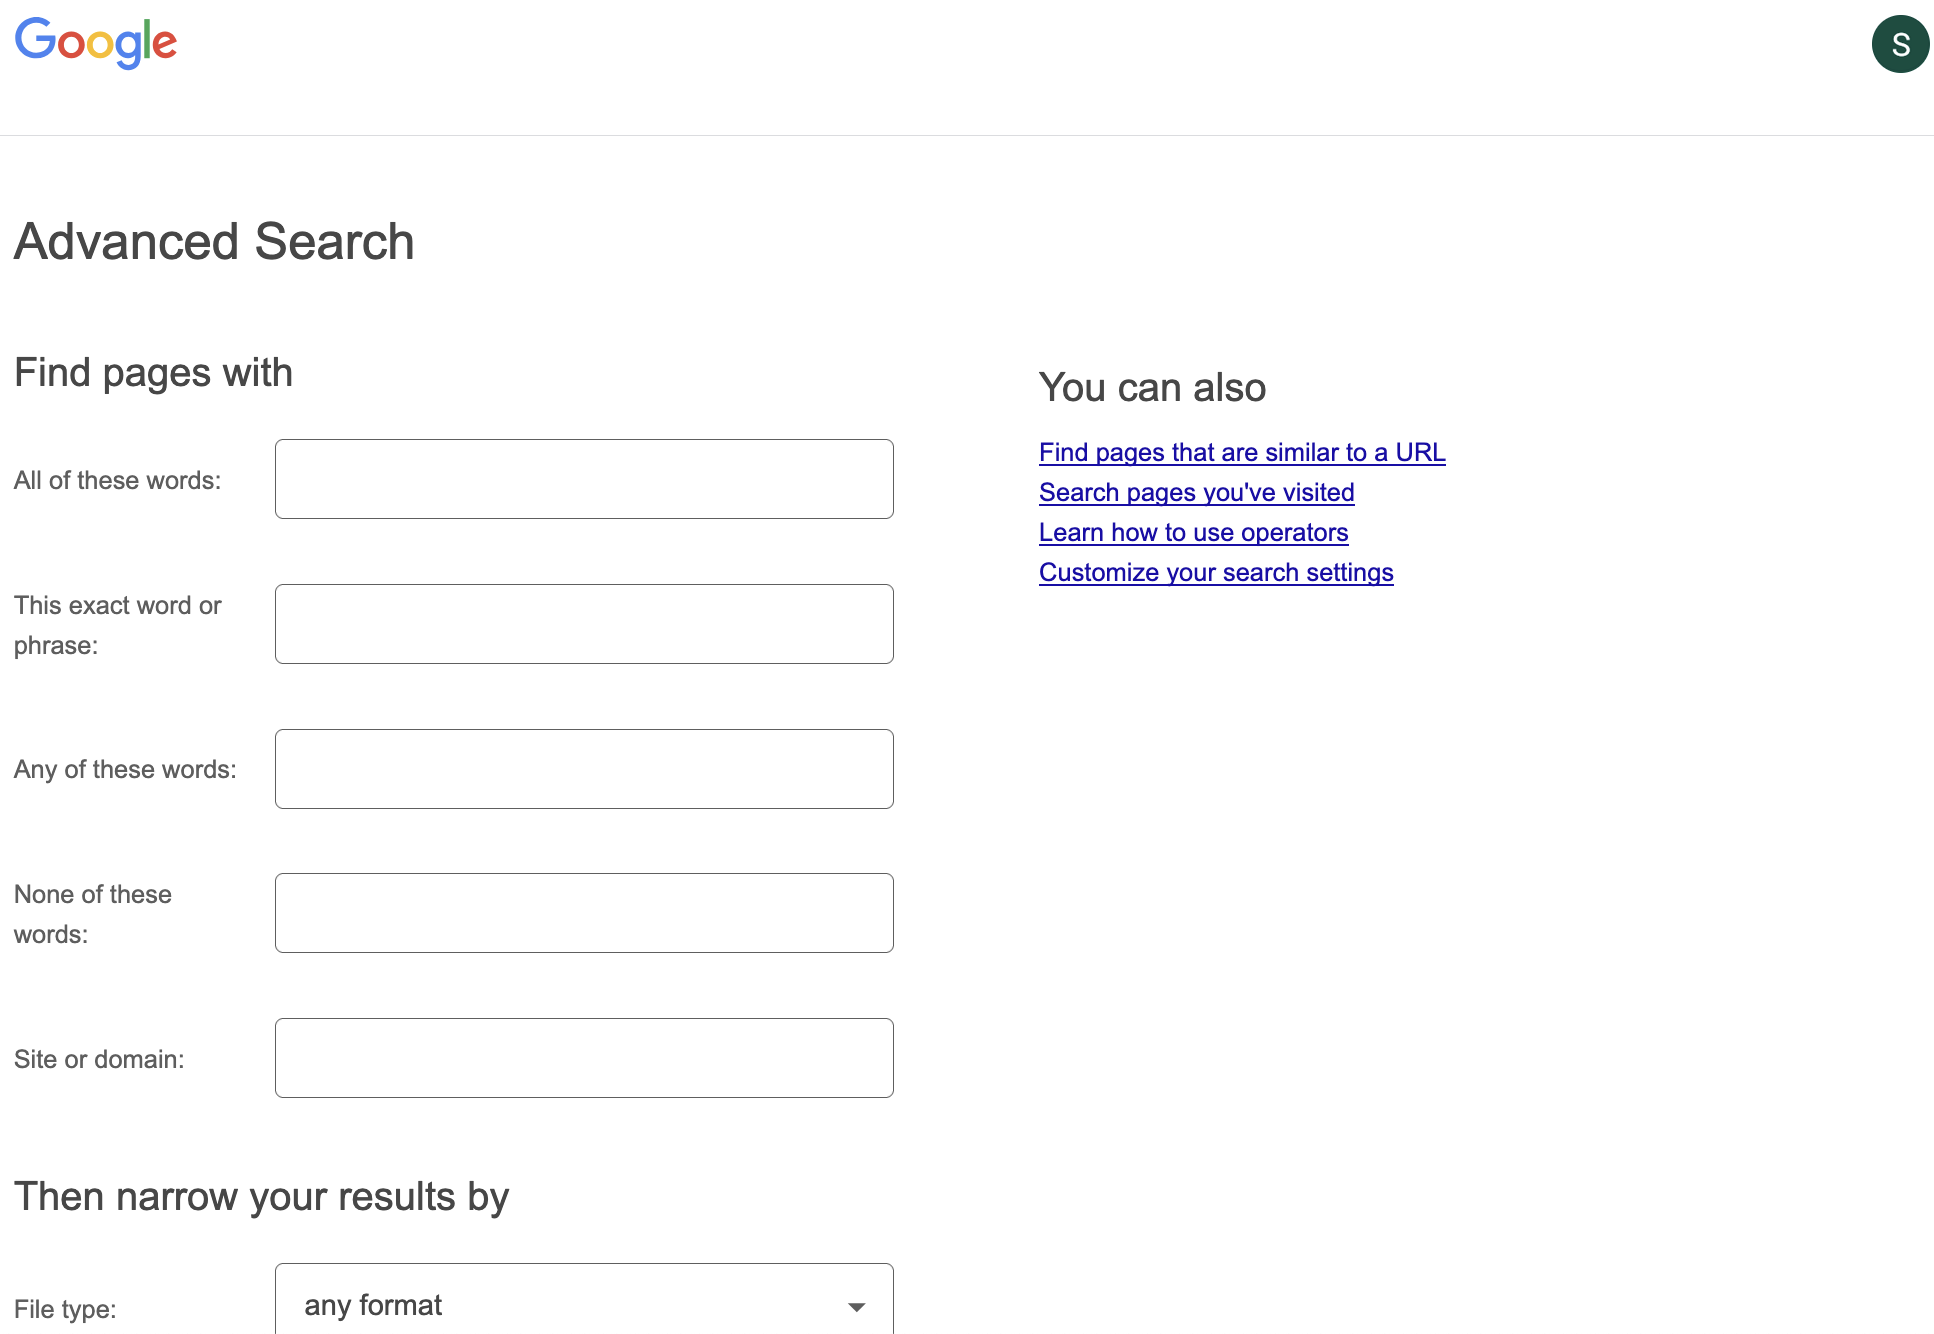Click into the 'None of these words' field
Image resolution: width=1934 pixels, height=1334 pixels.
click(584, 913)
